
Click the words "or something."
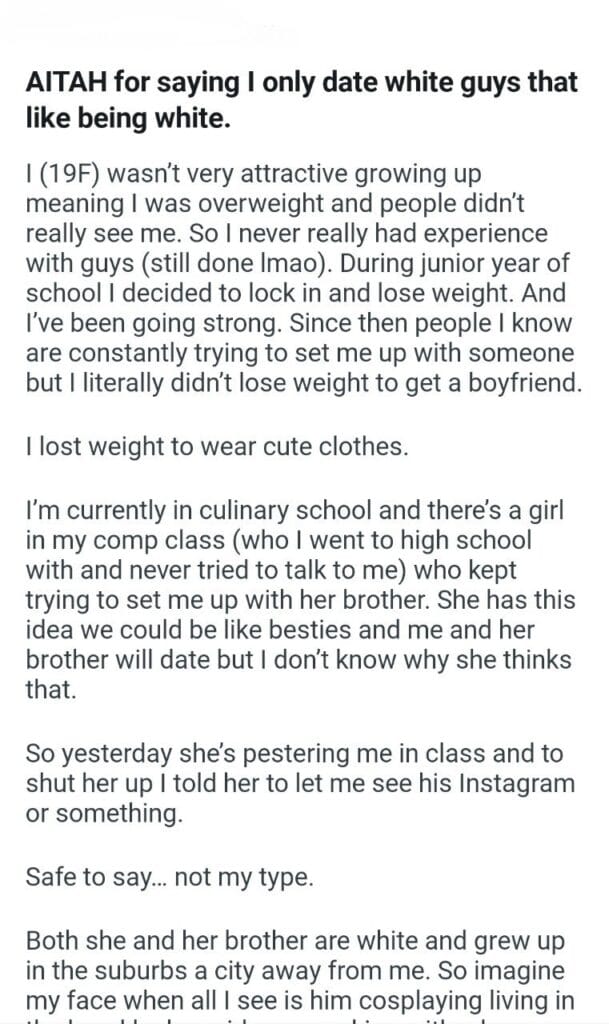click(105, 814)
